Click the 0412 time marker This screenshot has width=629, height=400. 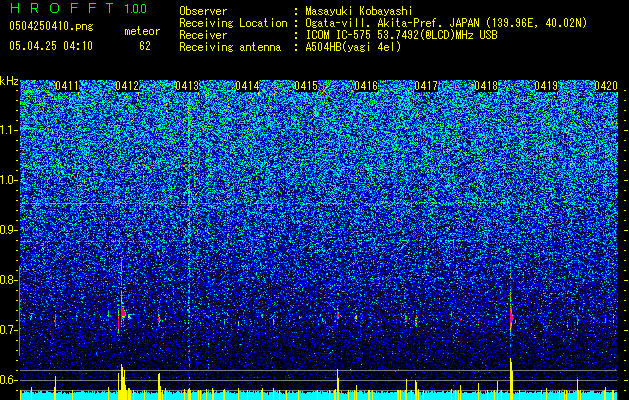[x=127, y=86]
